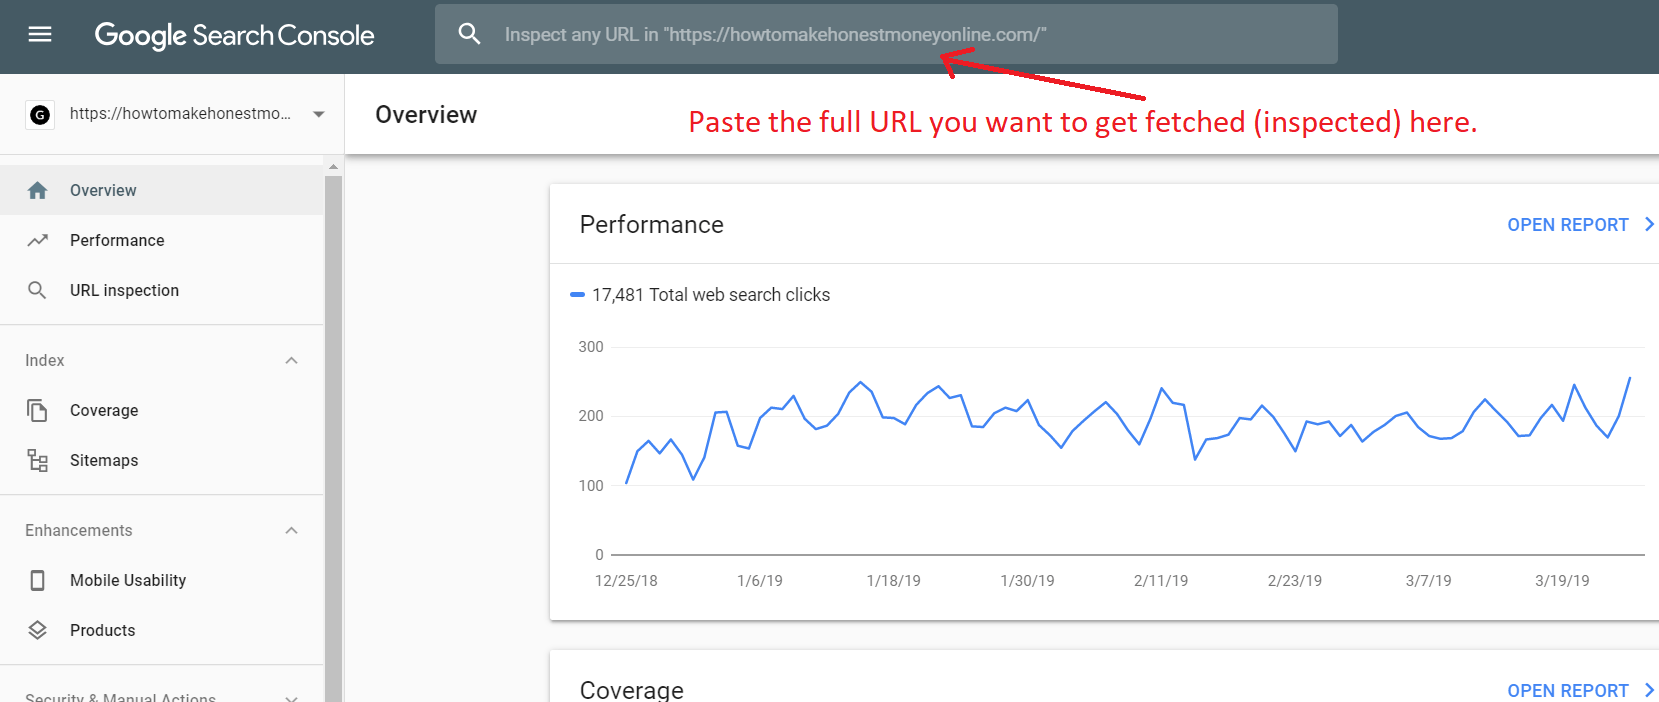Screen dimensions: 1659x702
Task: Click the 2/11/19 date label on the chart
Action: point(1161,581)
